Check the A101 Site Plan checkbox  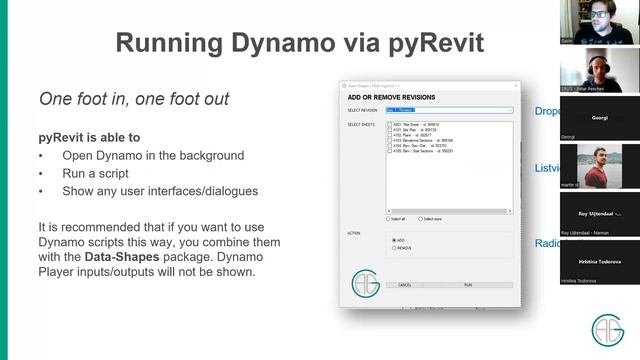click(390, 130)
